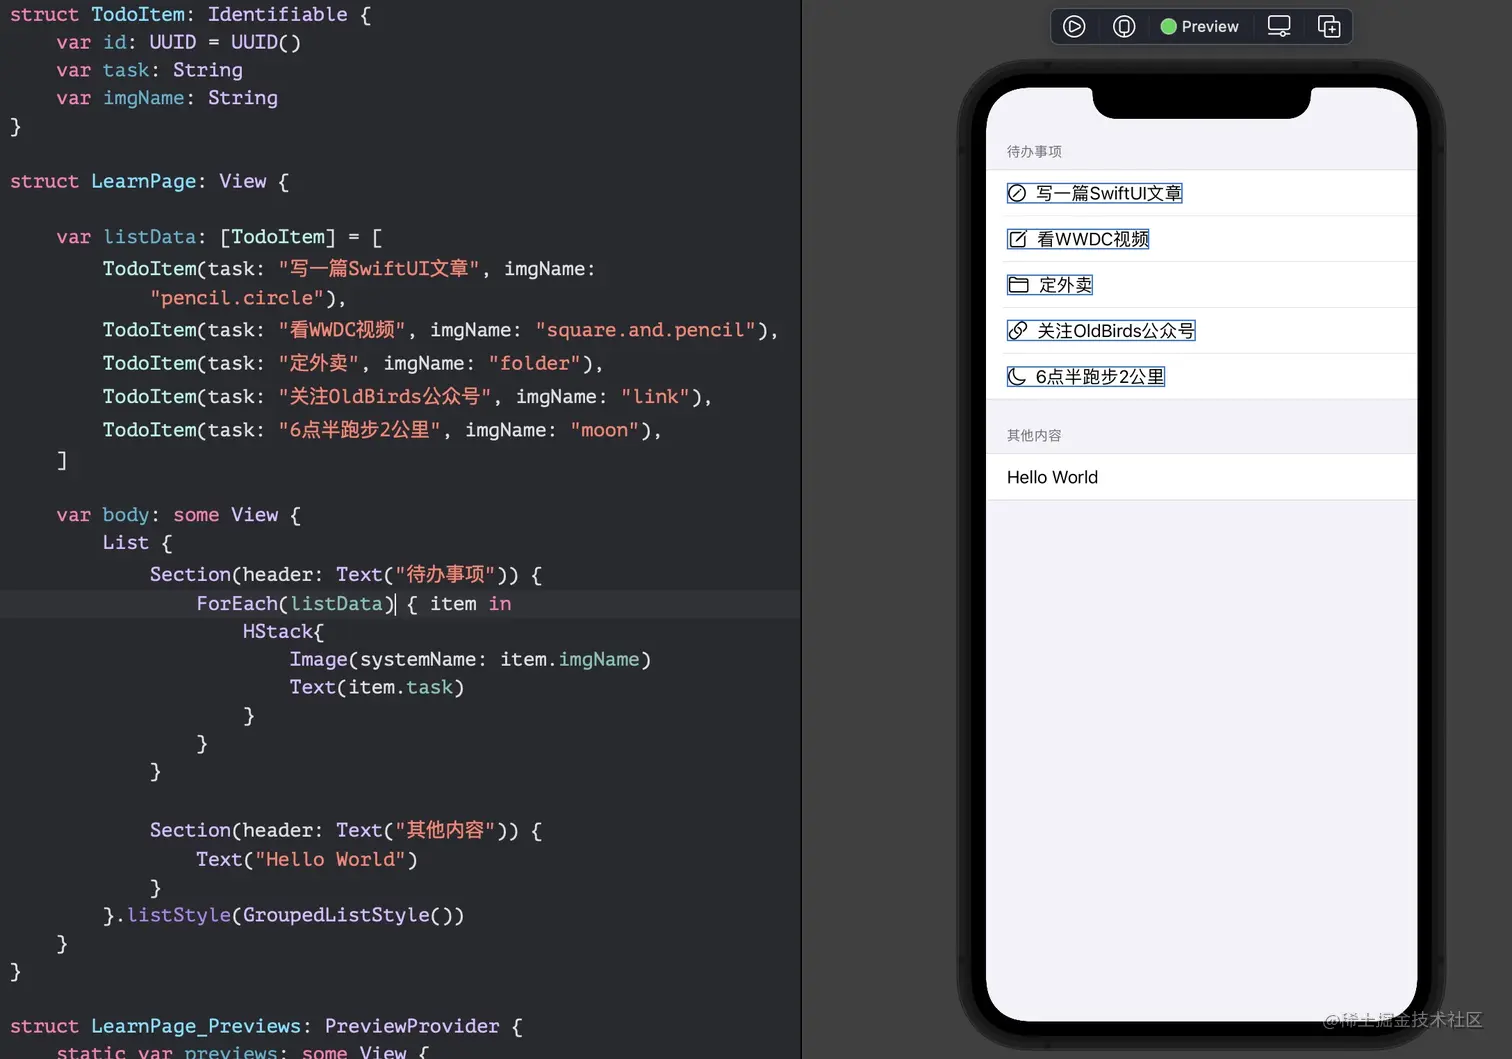Click the Text("Hello World") code line
Image resolution: width=1512 pixels, height=1059 pixels.
pos(307,860)
